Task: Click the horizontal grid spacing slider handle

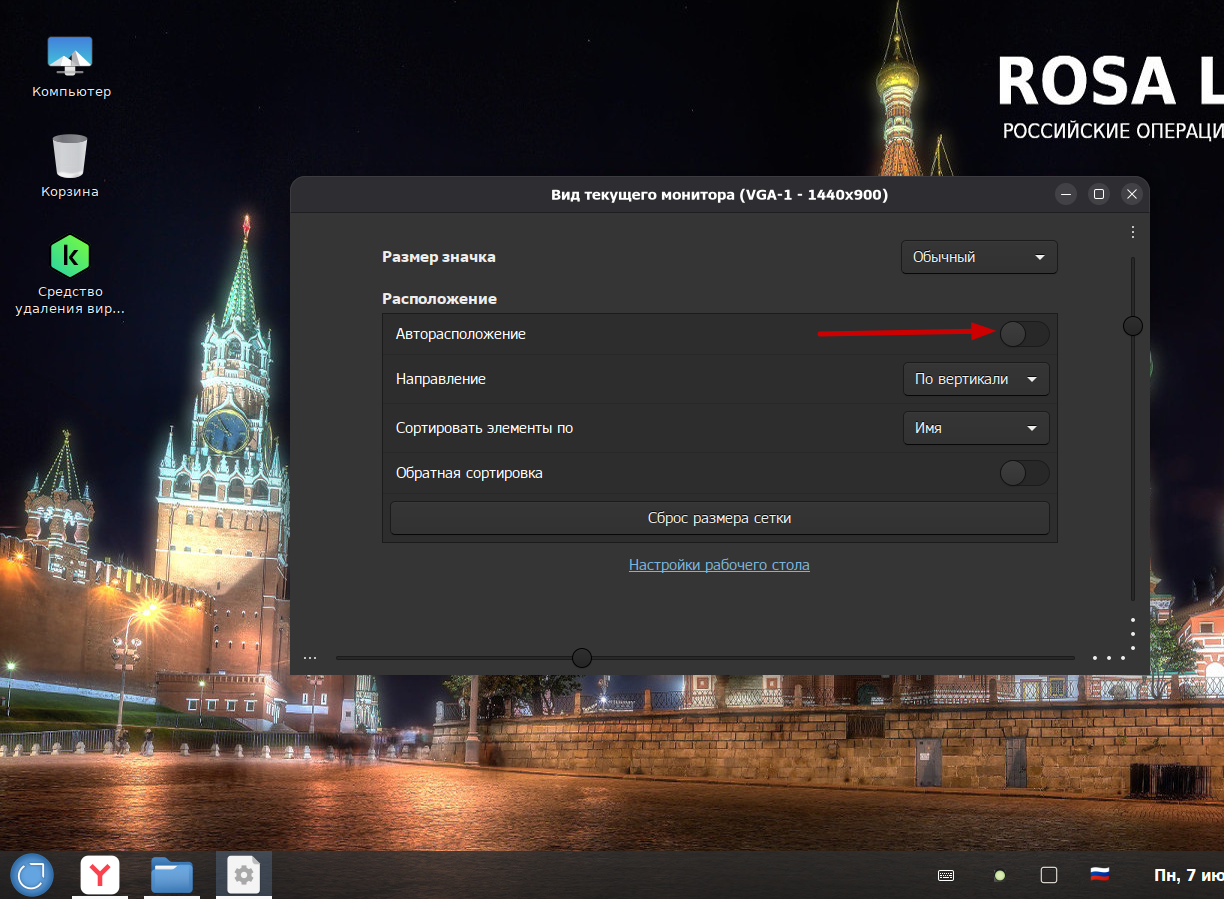Action: (581, 658)
